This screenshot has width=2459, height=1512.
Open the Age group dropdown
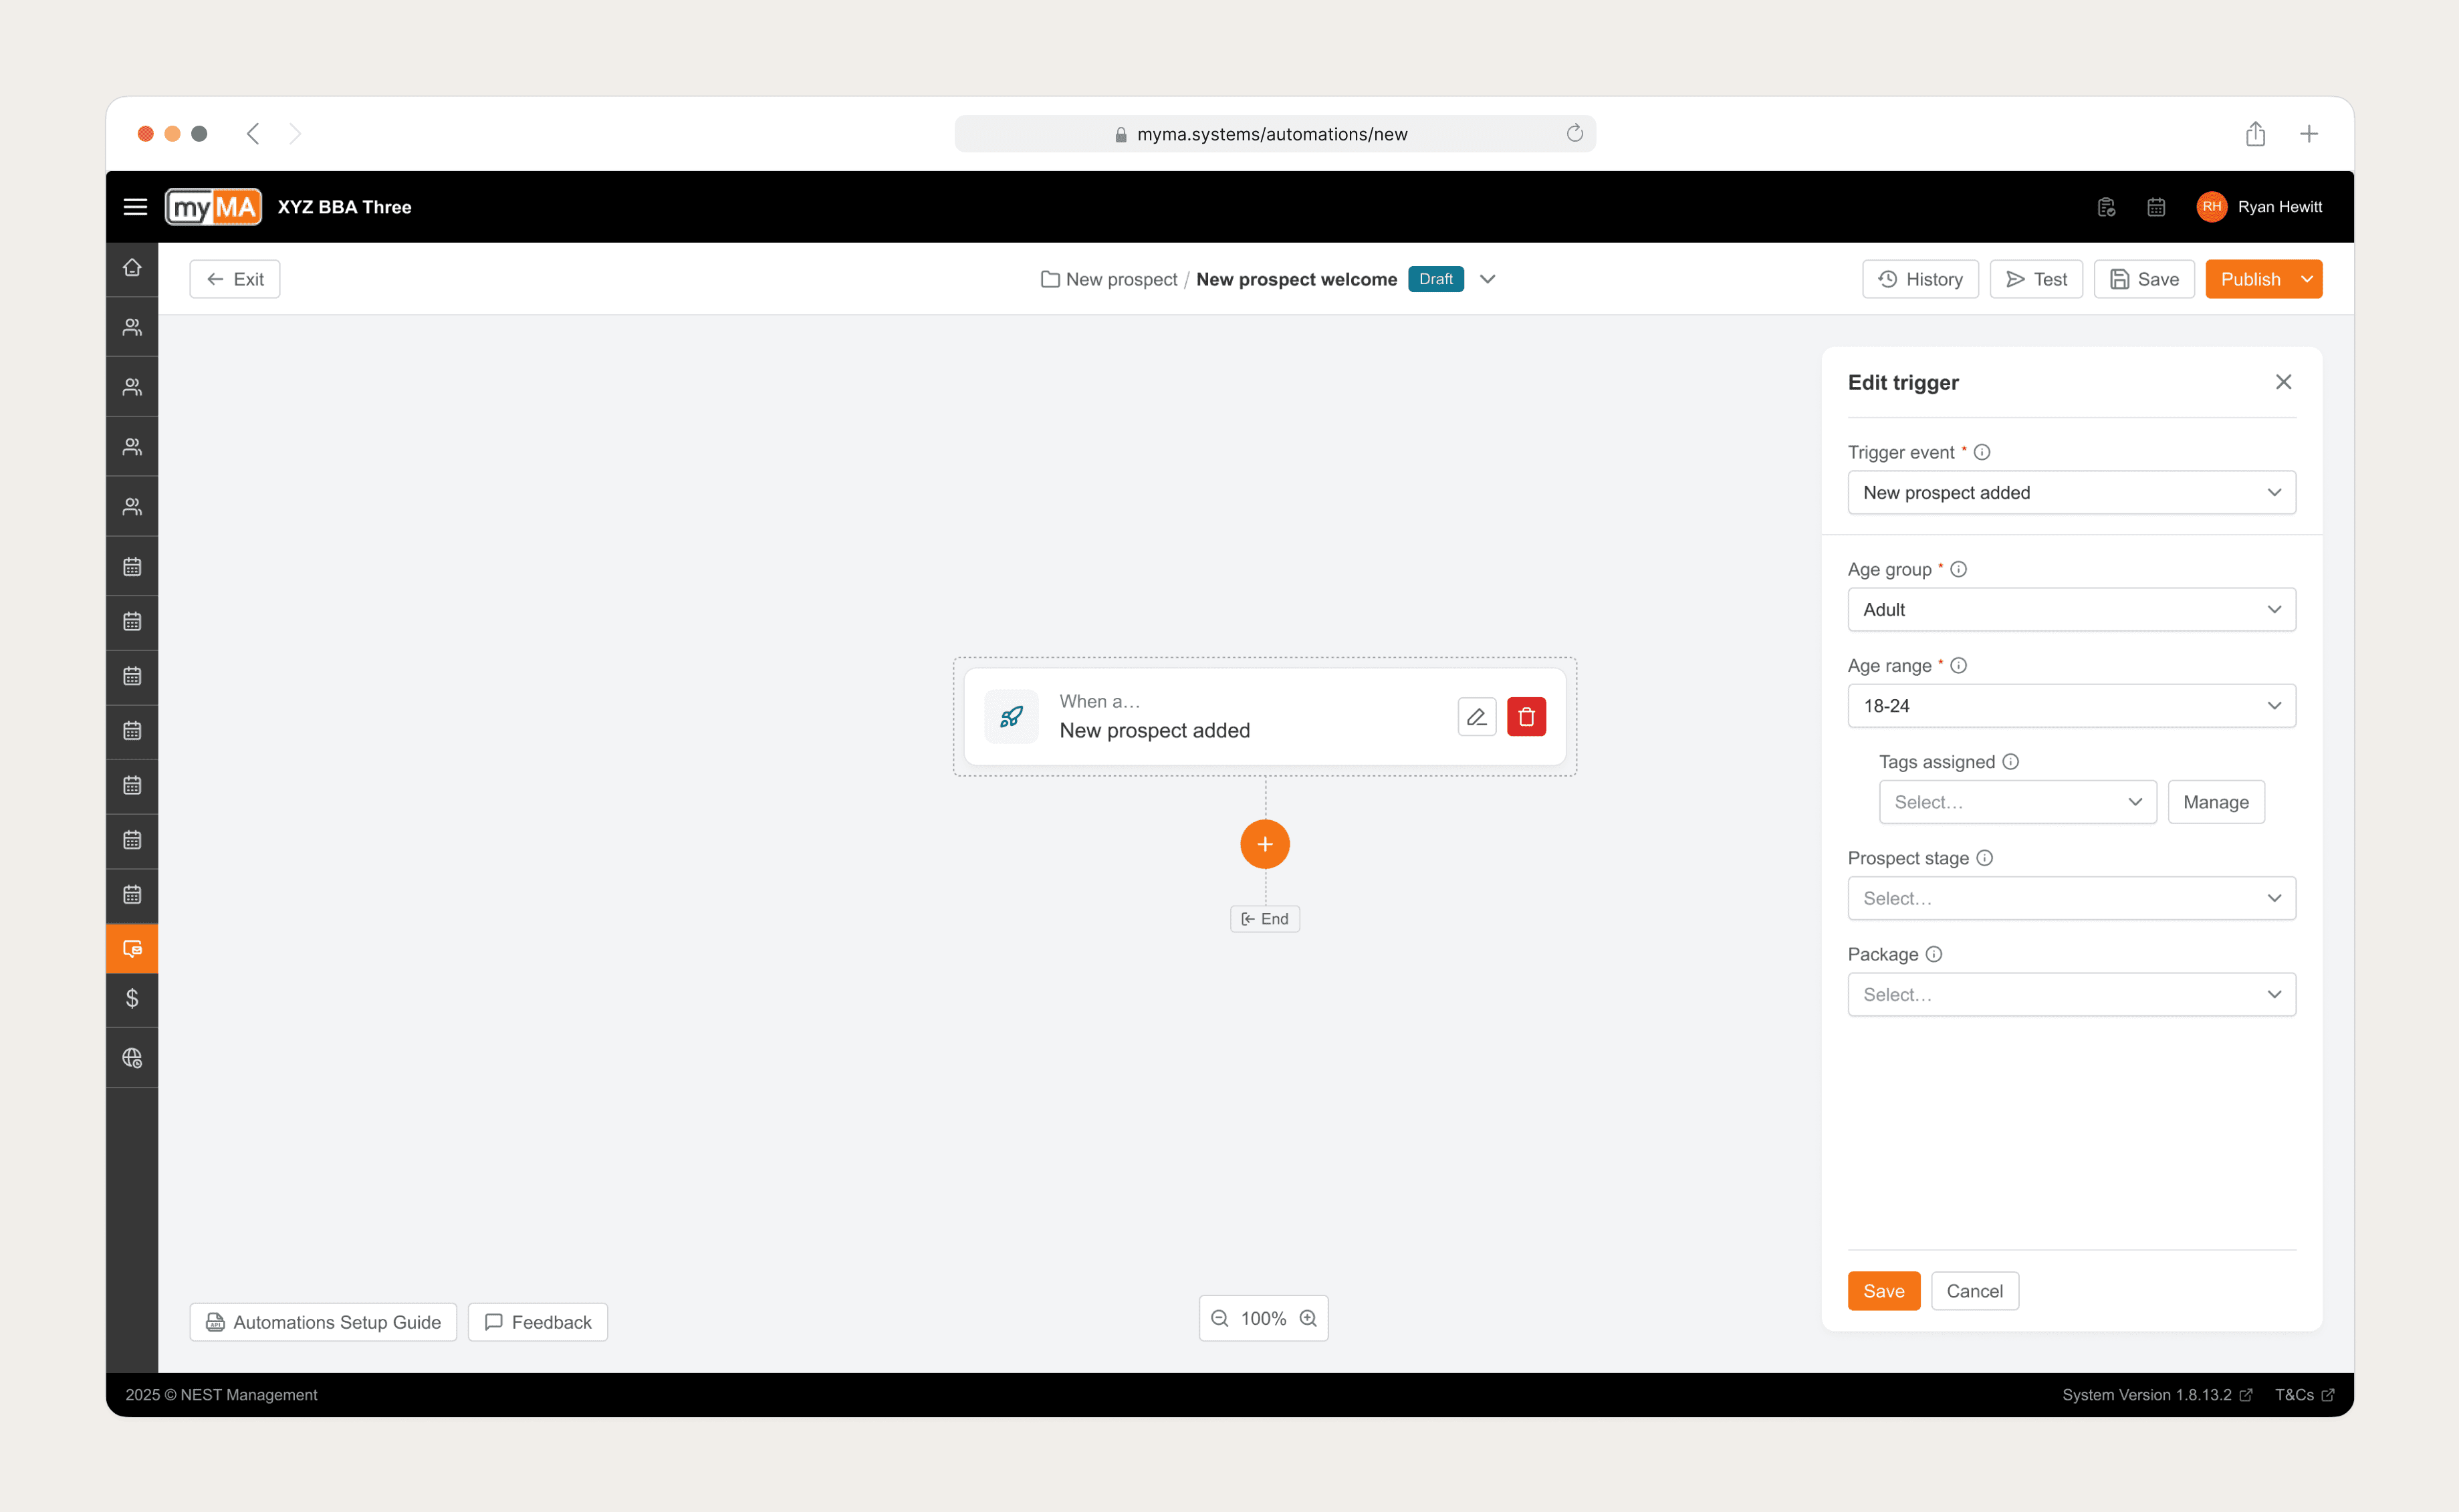tap(2071, 609)
